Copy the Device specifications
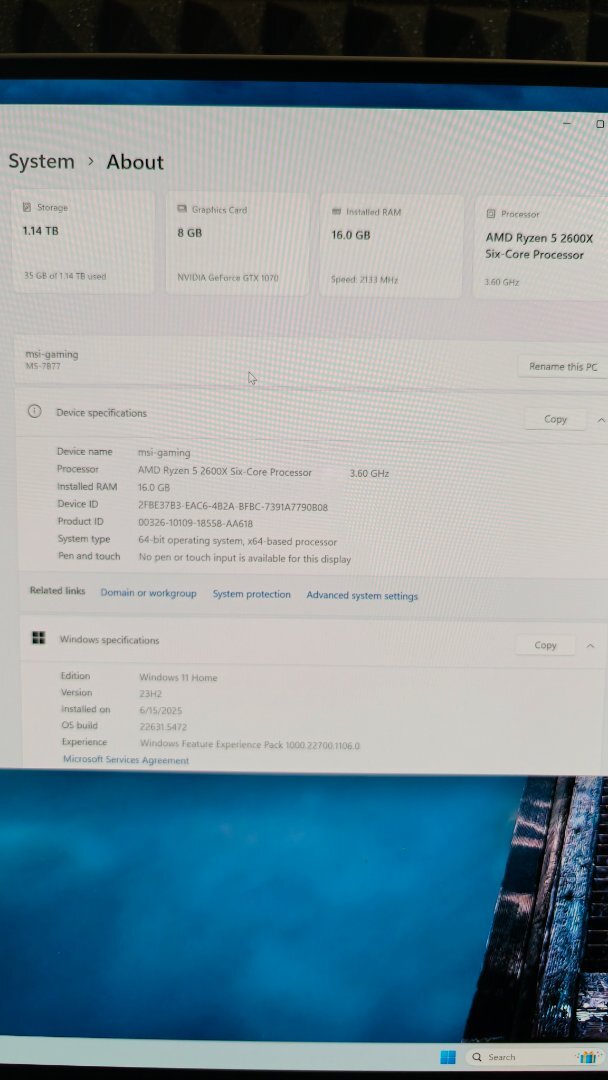The image size is (608, 1080). point(555,419)
